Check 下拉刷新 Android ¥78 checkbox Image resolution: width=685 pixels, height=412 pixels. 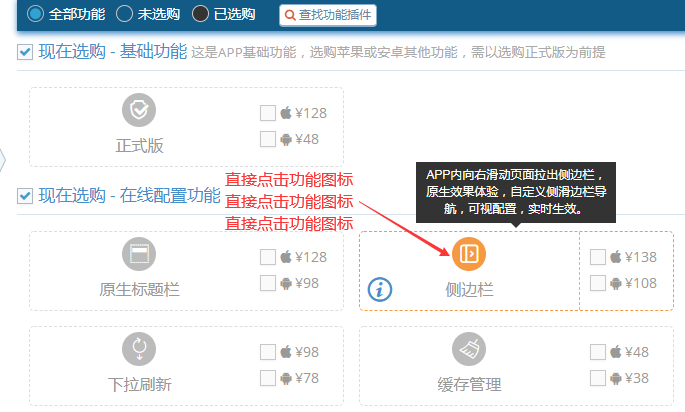pyautogui.click(x=268, y=378)
